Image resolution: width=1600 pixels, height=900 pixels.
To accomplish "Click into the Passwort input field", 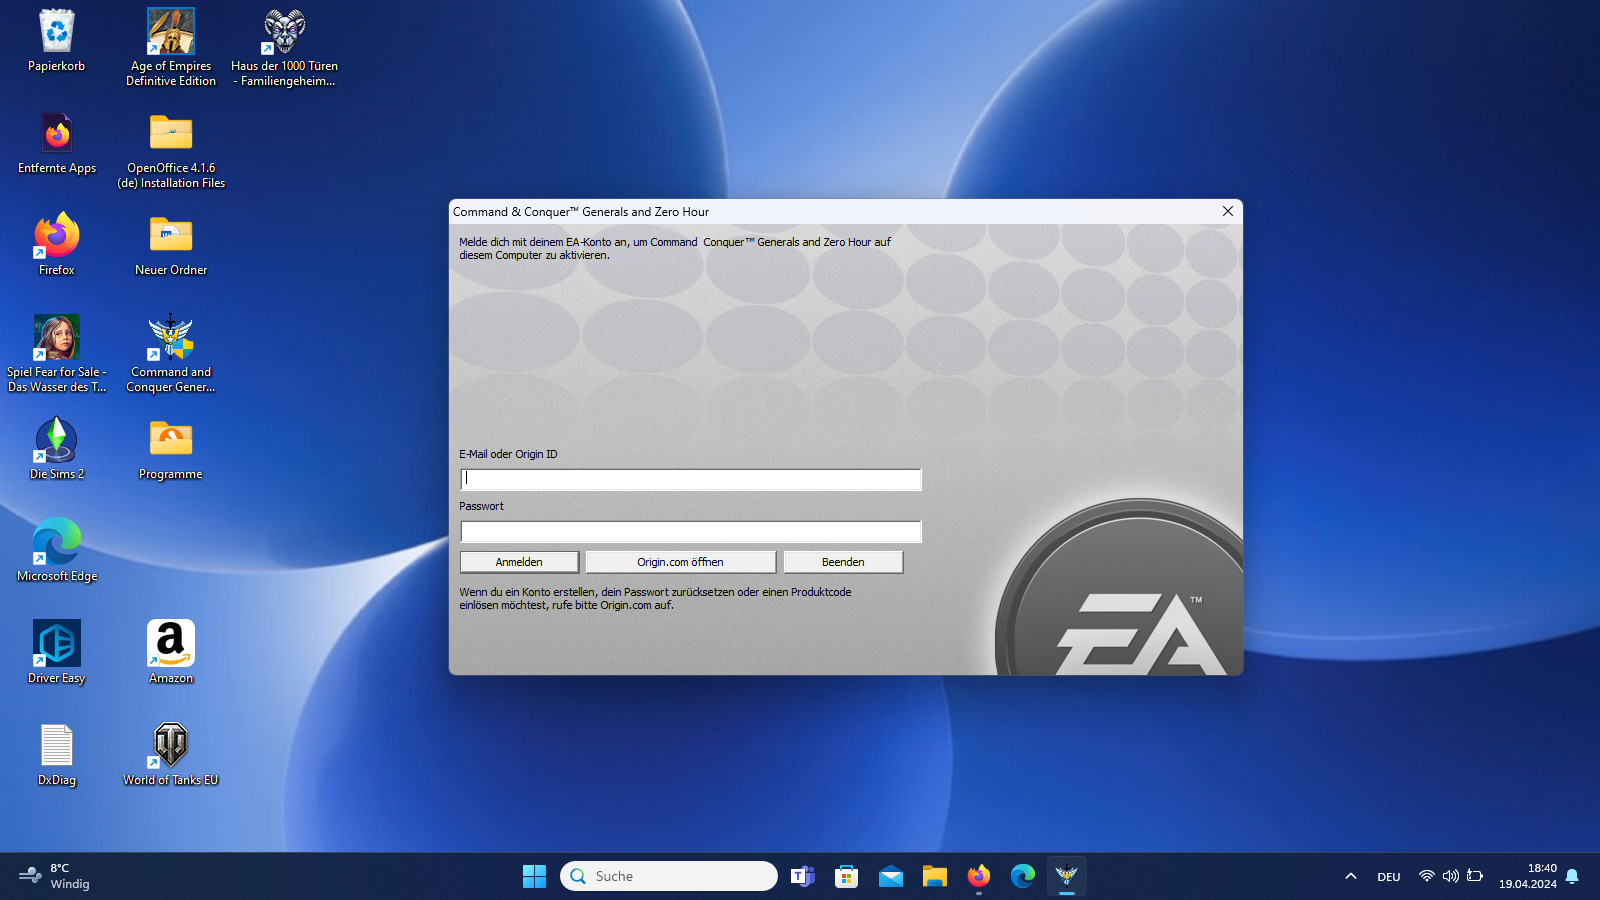I will pos(690,532).
